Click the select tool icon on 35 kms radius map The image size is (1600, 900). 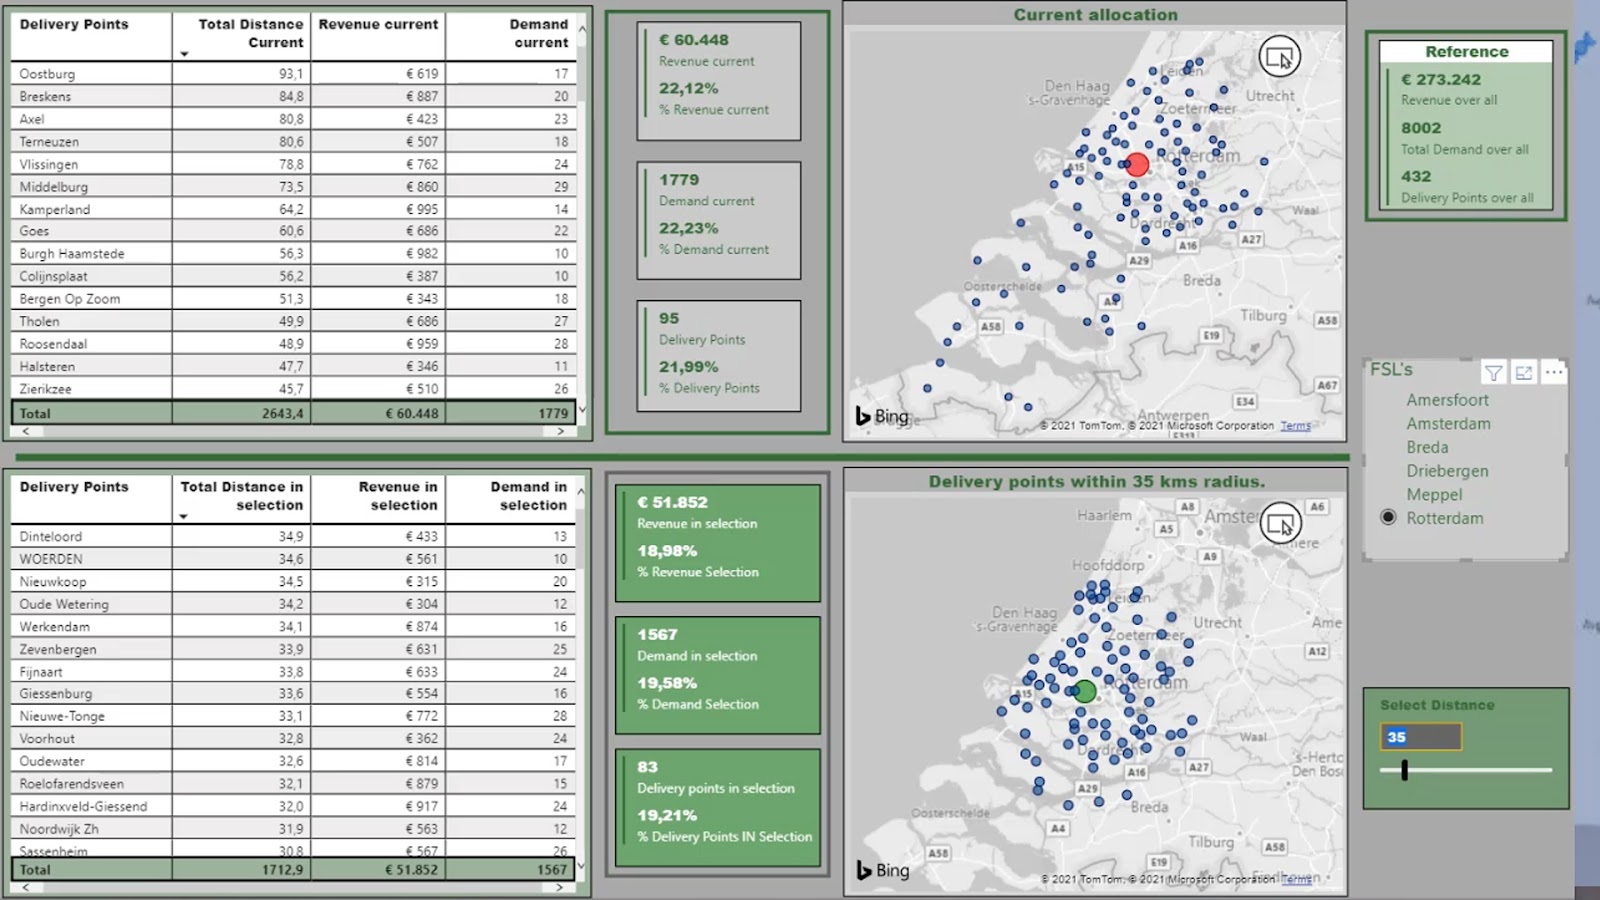coord(1280,523)
